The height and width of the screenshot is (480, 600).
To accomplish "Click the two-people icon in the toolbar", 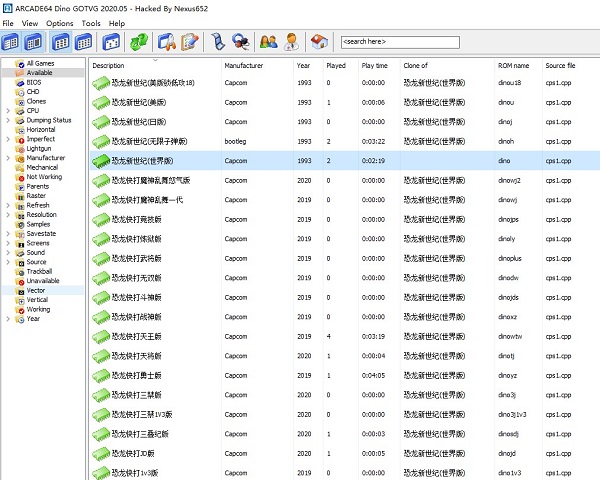I will tap(268, 42).
